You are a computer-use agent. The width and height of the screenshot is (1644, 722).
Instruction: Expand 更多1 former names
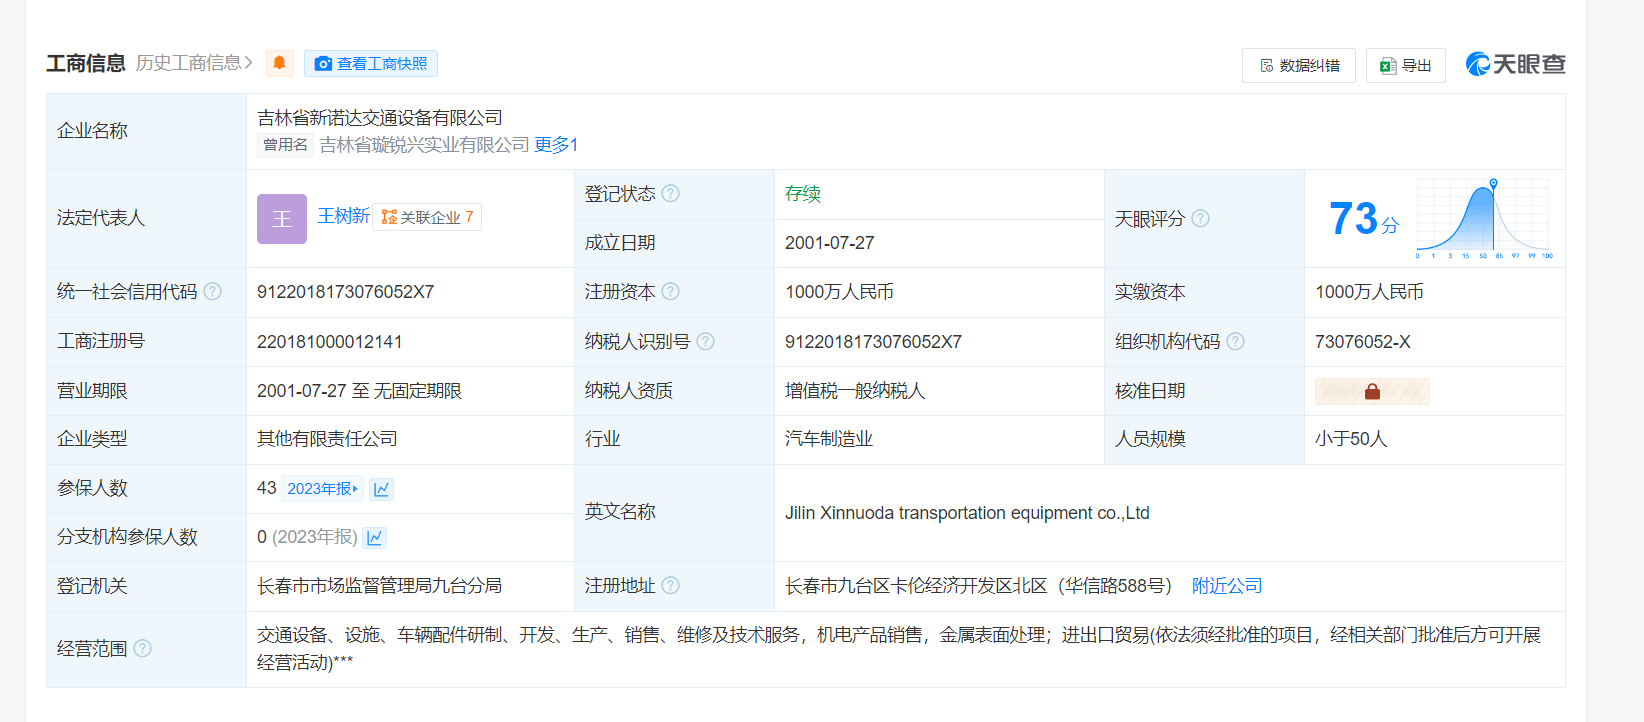point(556,145)
